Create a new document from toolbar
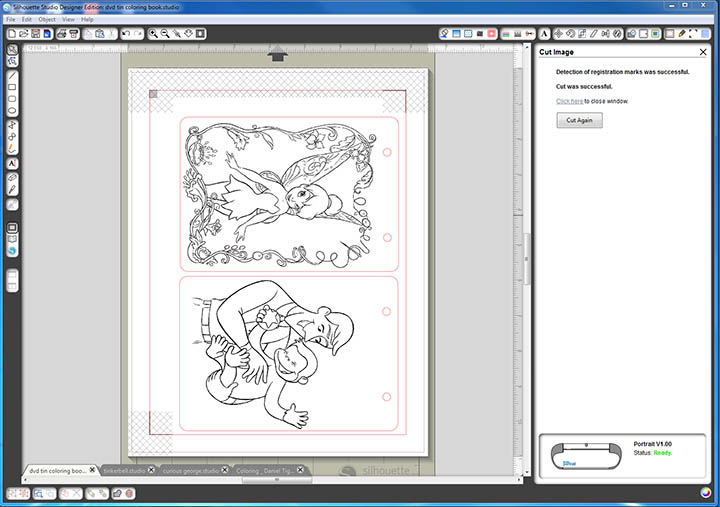720x507 pixels. (12, 34)
